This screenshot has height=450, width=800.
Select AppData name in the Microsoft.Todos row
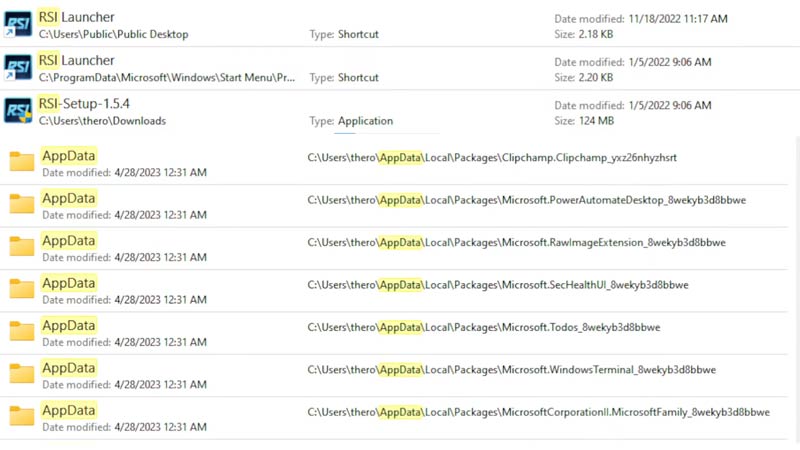click(69, 325)
